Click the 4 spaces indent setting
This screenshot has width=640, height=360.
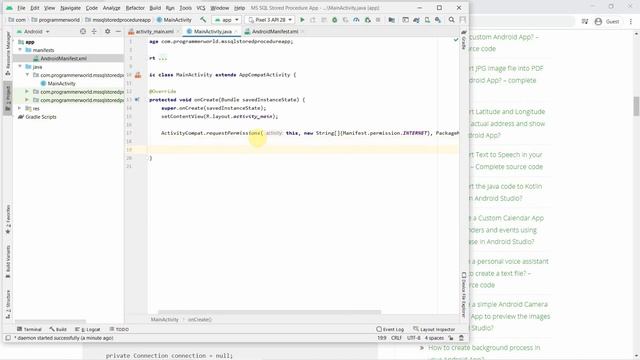click(x=434, y=338)
